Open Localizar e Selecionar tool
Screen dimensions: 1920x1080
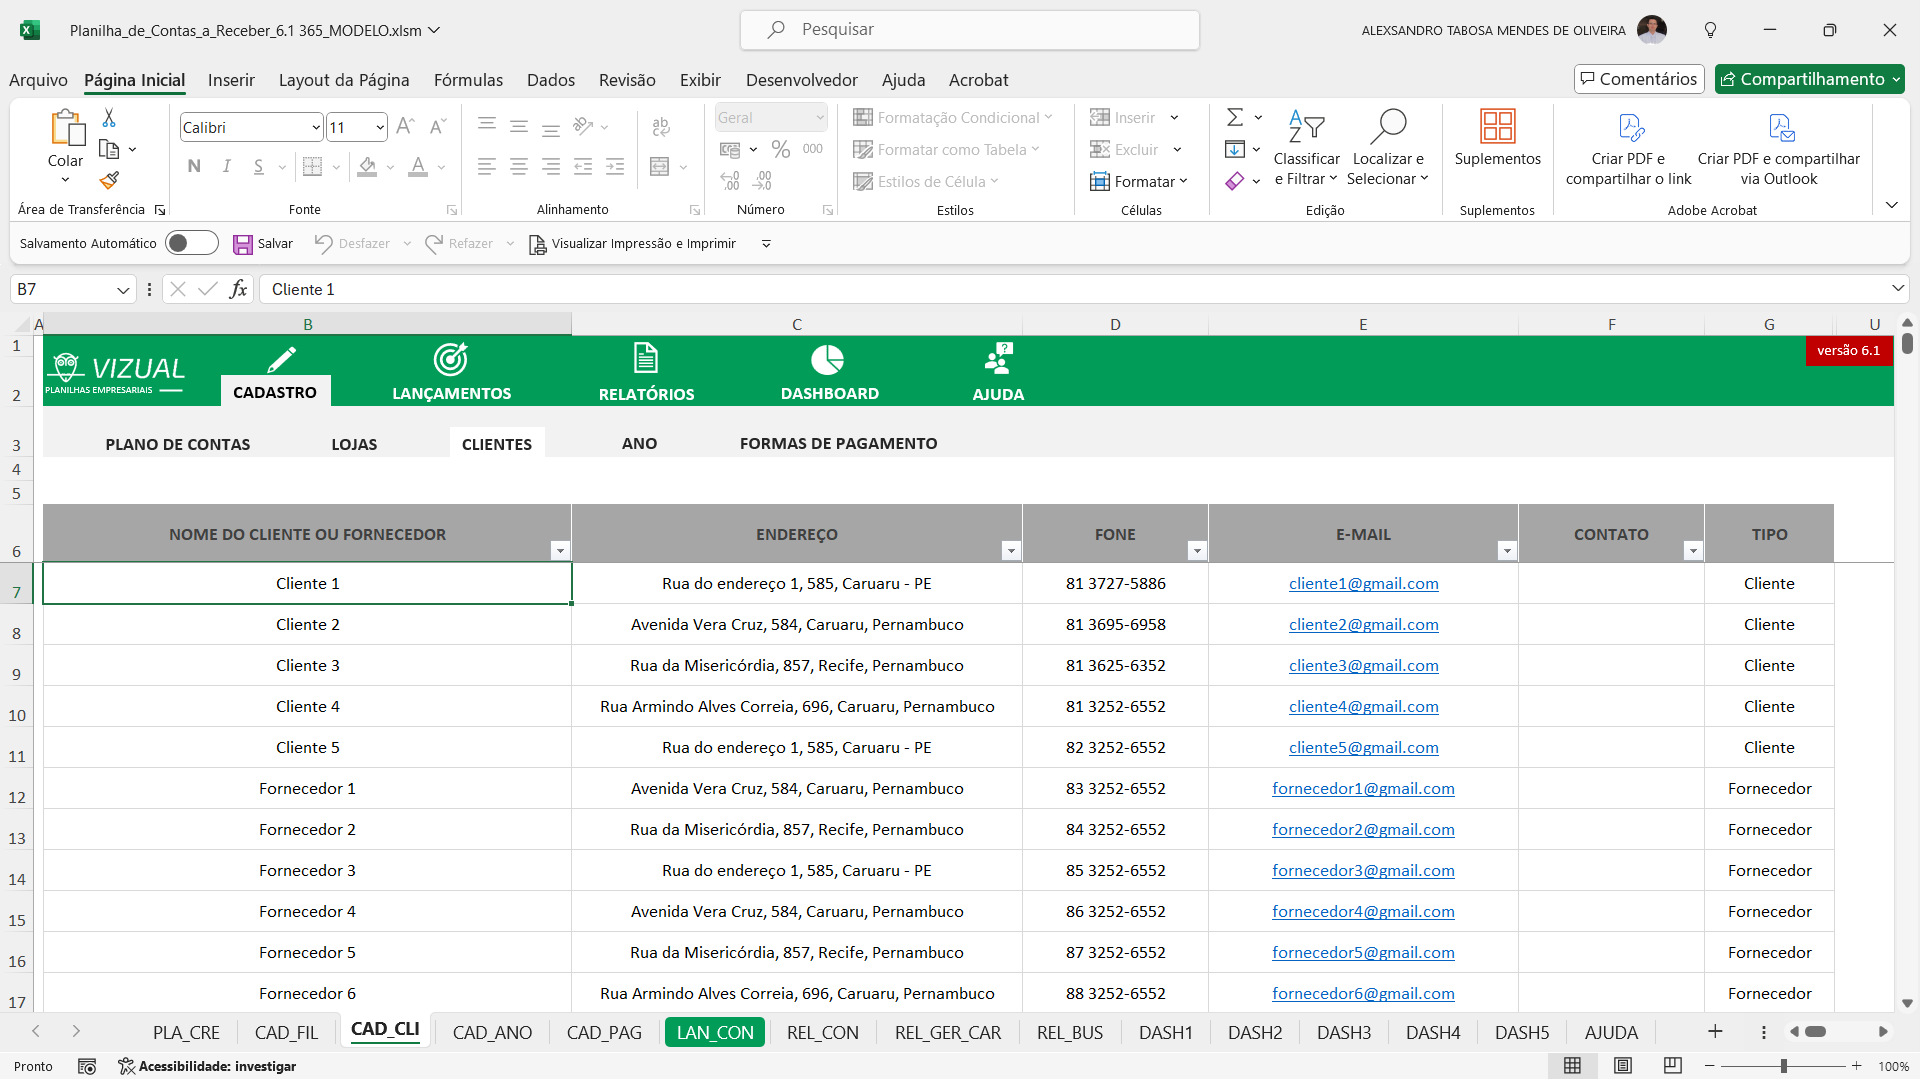point(1388,147)
